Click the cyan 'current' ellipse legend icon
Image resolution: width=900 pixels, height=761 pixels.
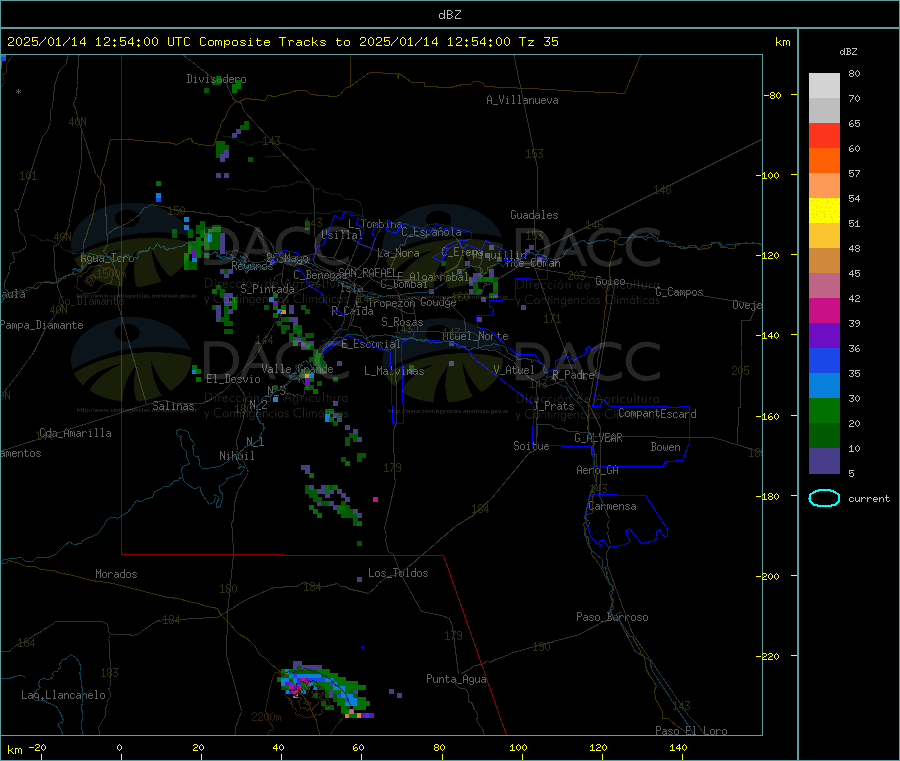(x=824, y=498)
